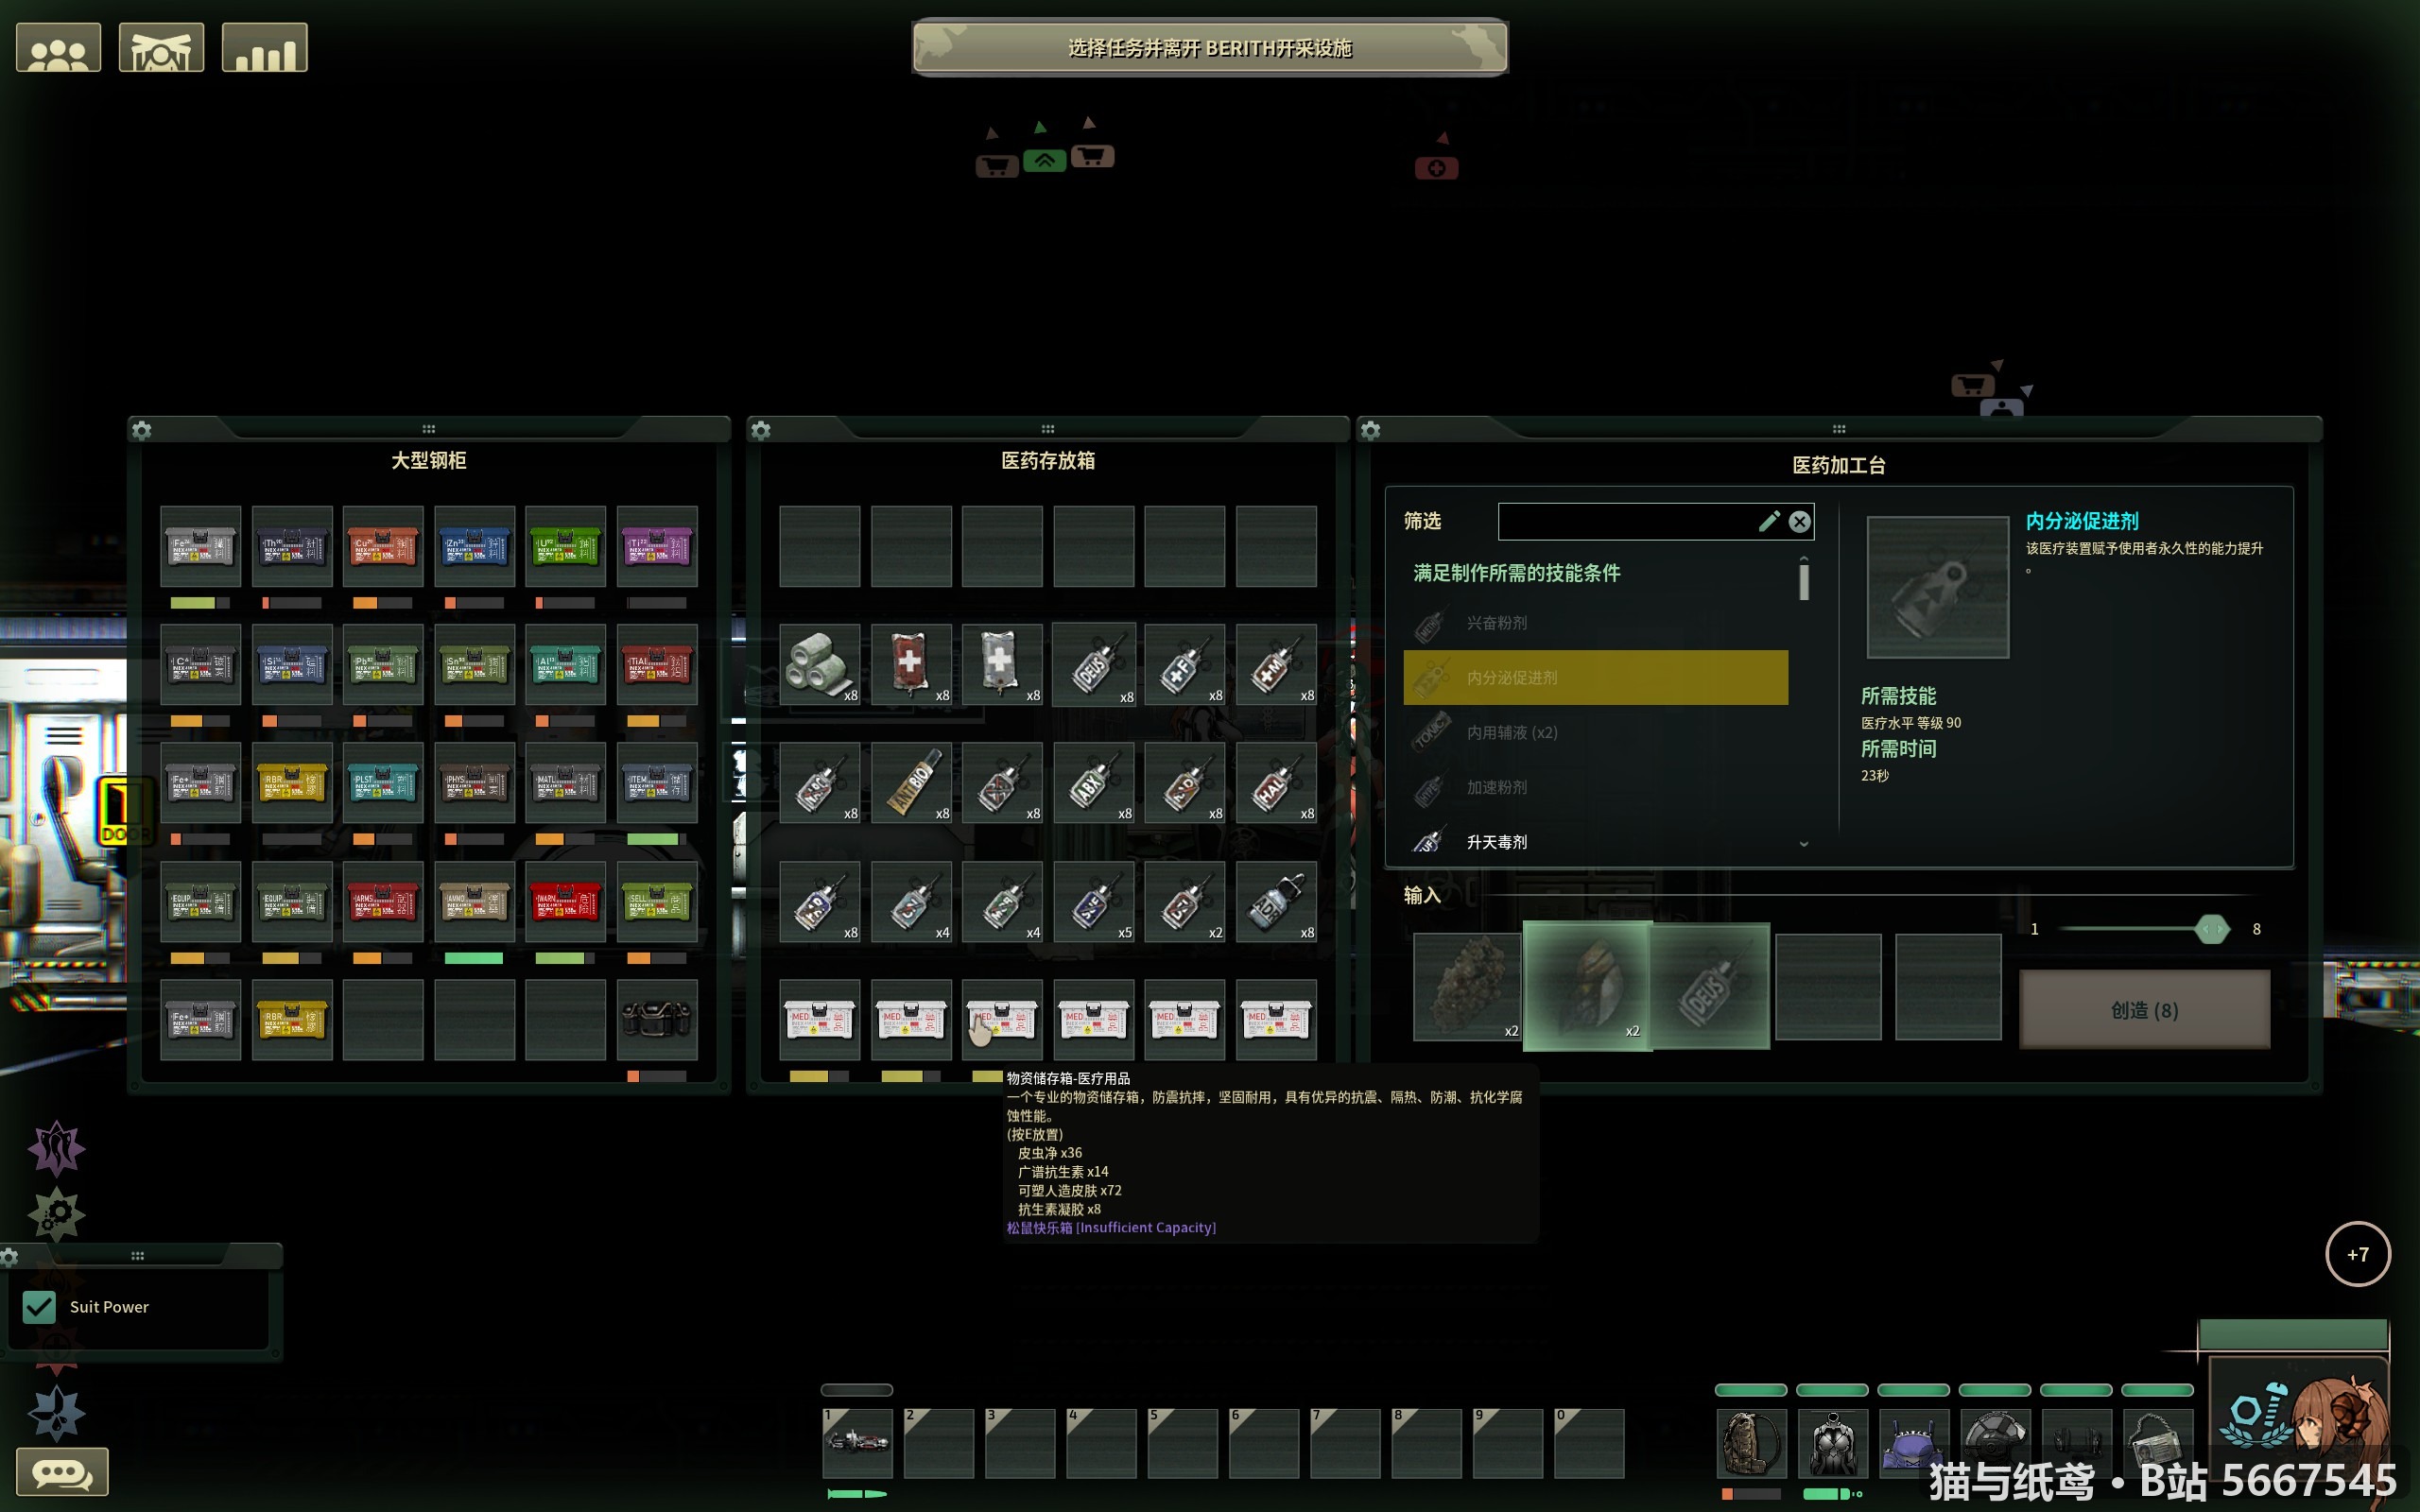Click the green up-chevron marker at top

tap(1045, 160)
